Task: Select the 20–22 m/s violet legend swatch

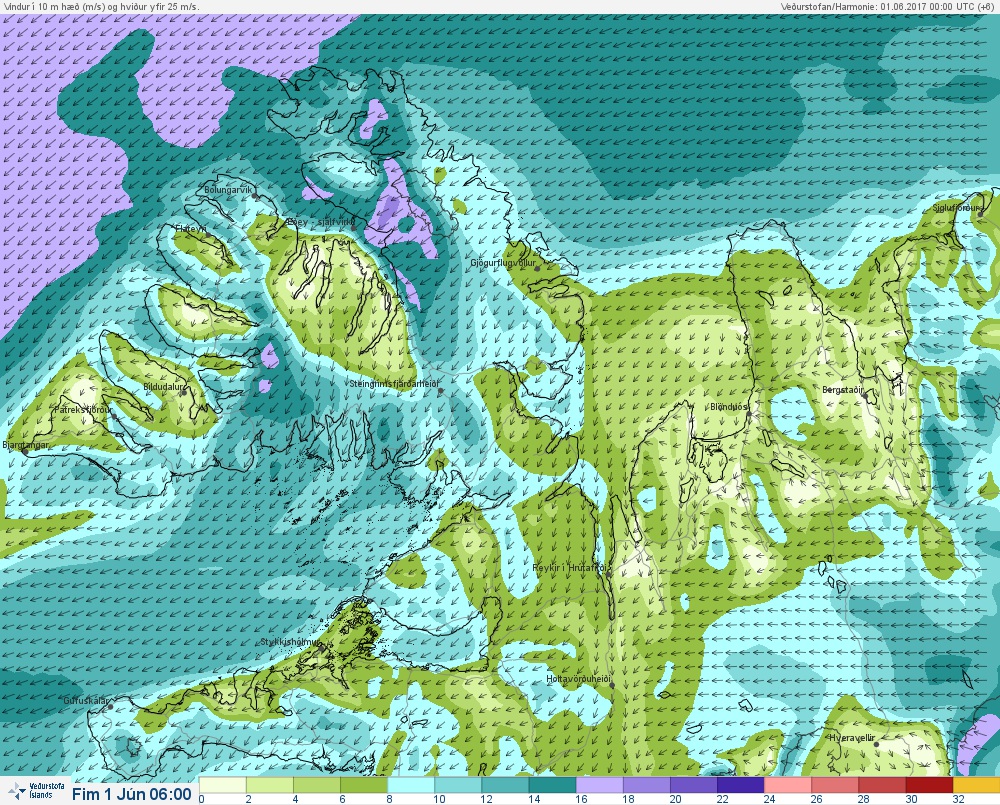Action: pyautogui.click(x=695, y=785)
